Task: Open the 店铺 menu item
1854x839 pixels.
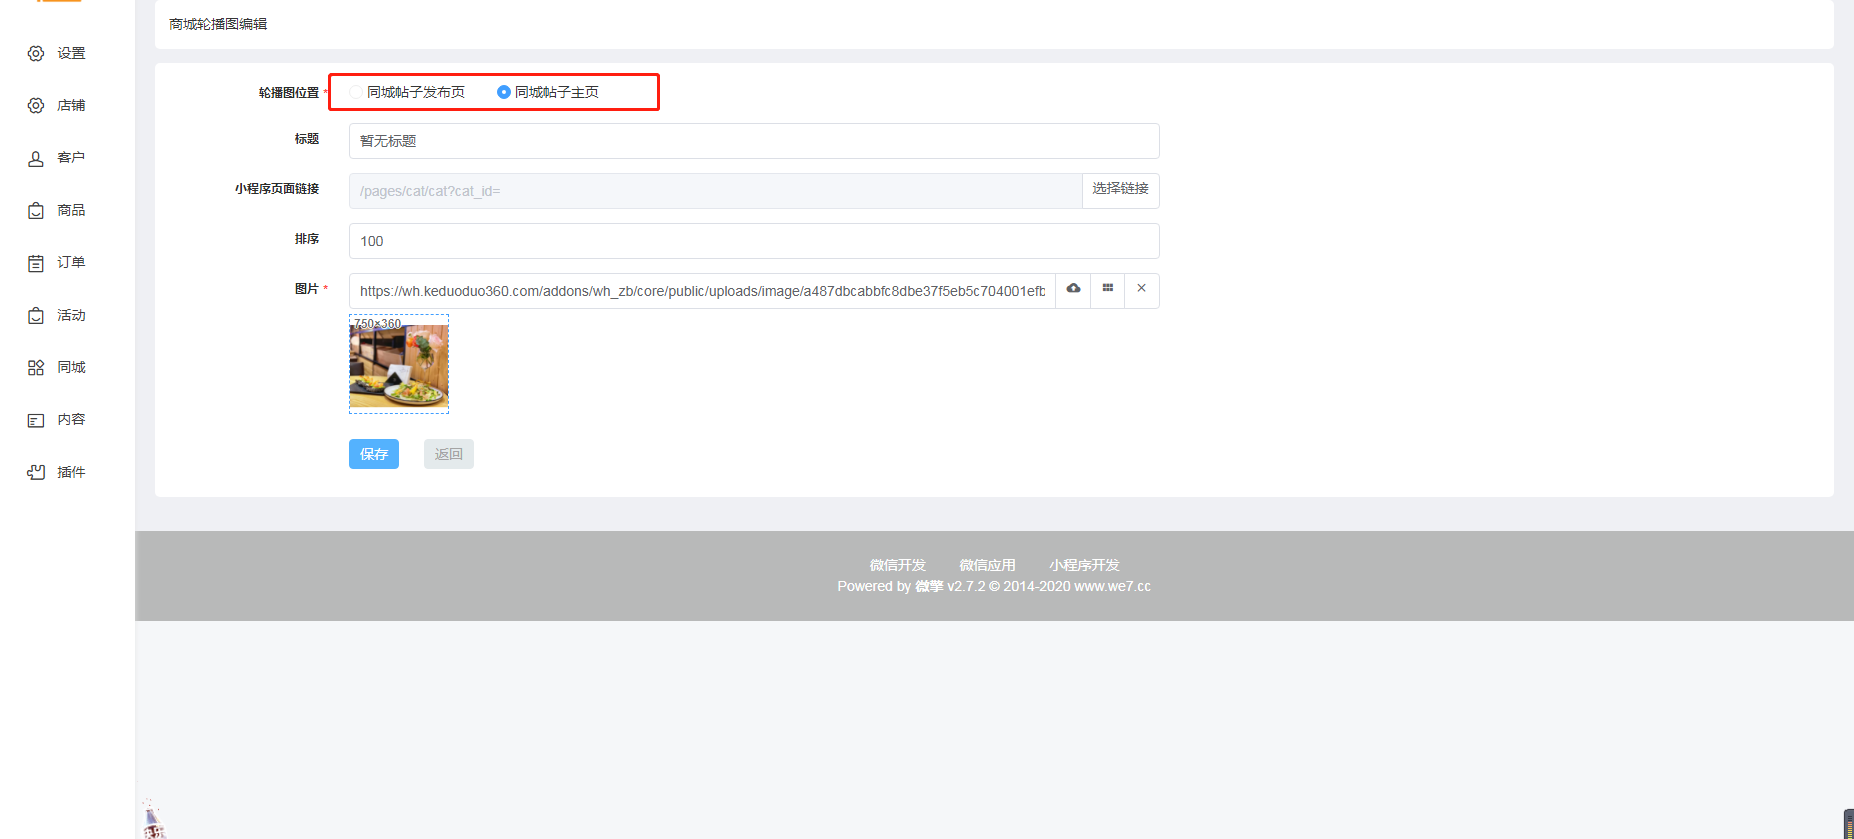Action: coord(71,105)
